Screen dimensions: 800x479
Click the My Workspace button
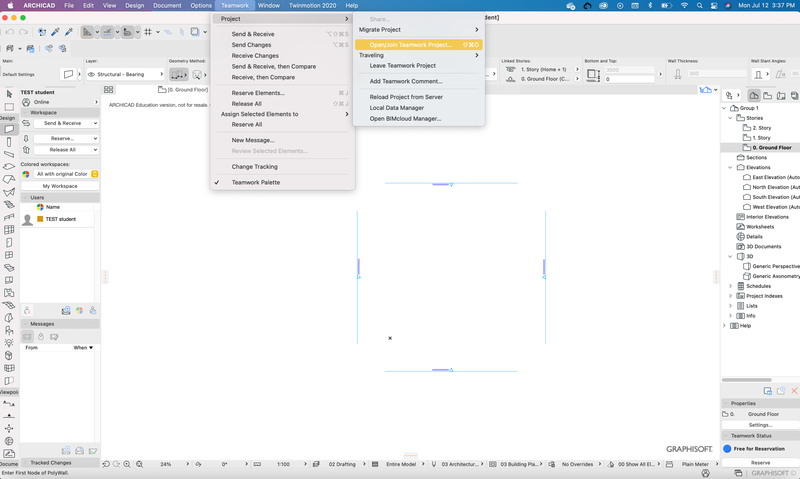pos(60,186)
